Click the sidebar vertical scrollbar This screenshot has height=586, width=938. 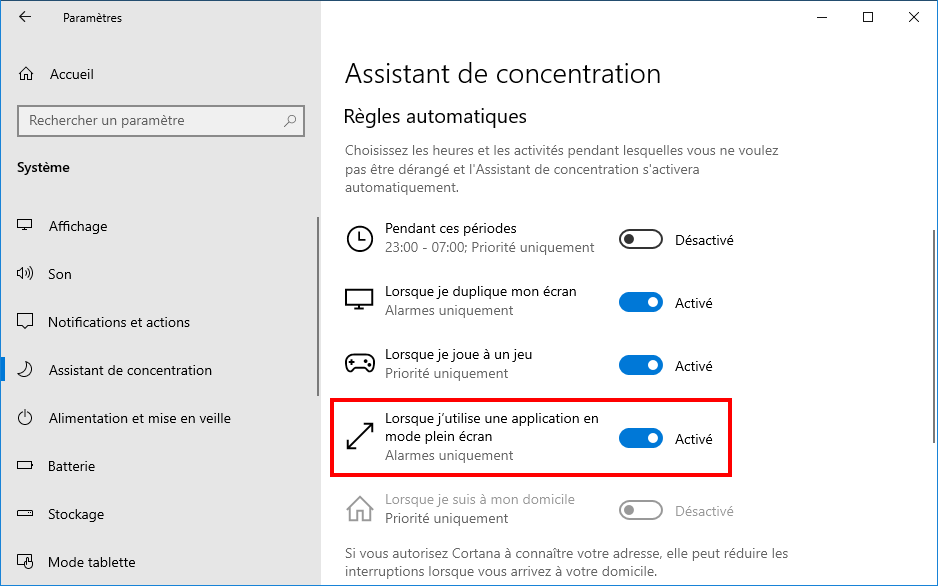(x=318, y=306)
